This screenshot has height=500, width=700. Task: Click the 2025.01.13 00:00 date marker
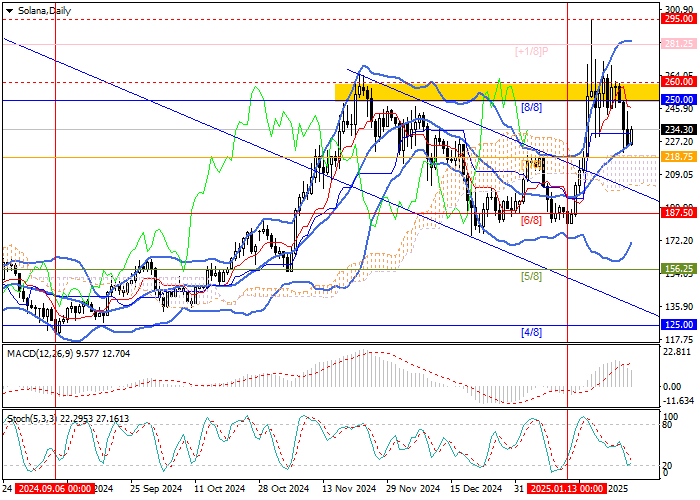(x=567, y=490)
